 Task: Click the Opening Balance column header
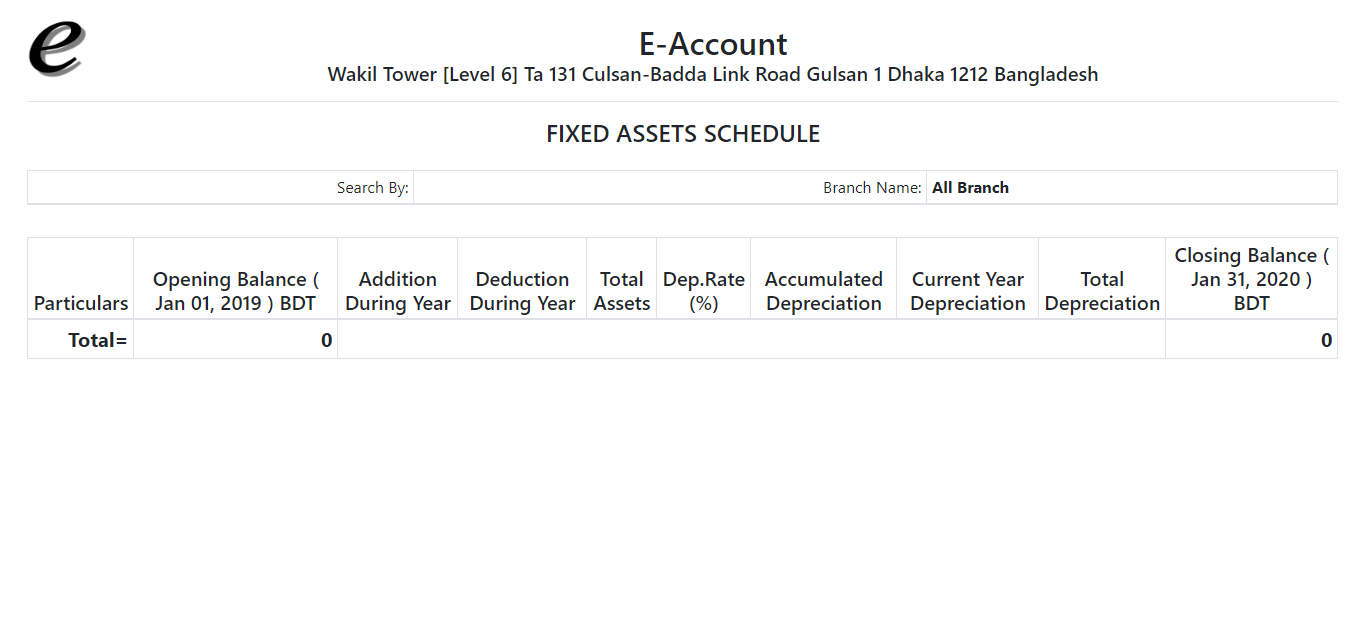point(235,291)
